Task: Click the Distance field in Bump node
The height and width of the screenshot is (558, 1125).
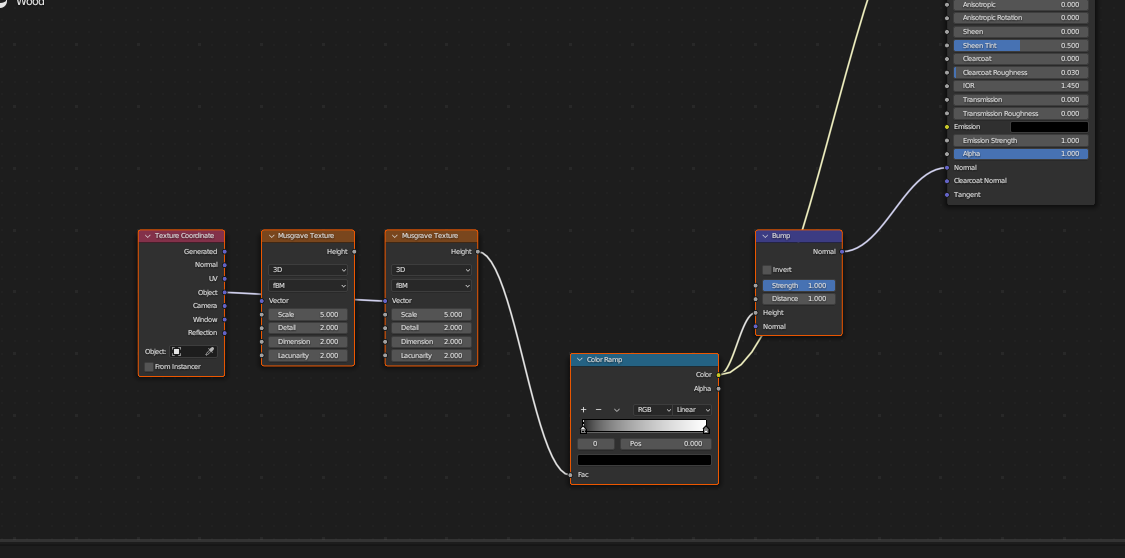Action: pos(799,298)
